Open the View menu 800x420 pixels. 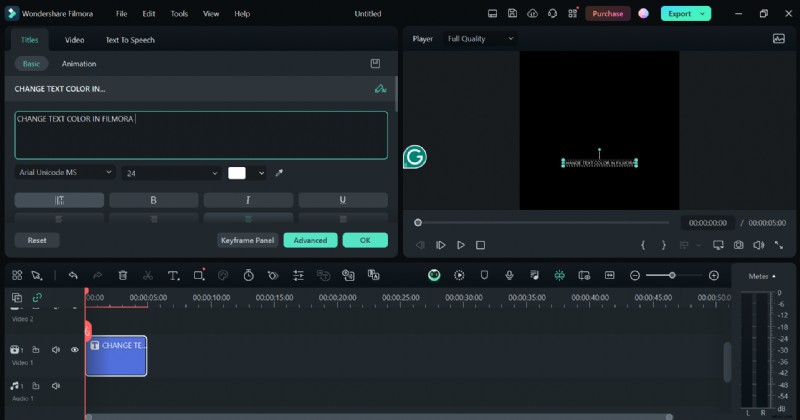(211, 14)
